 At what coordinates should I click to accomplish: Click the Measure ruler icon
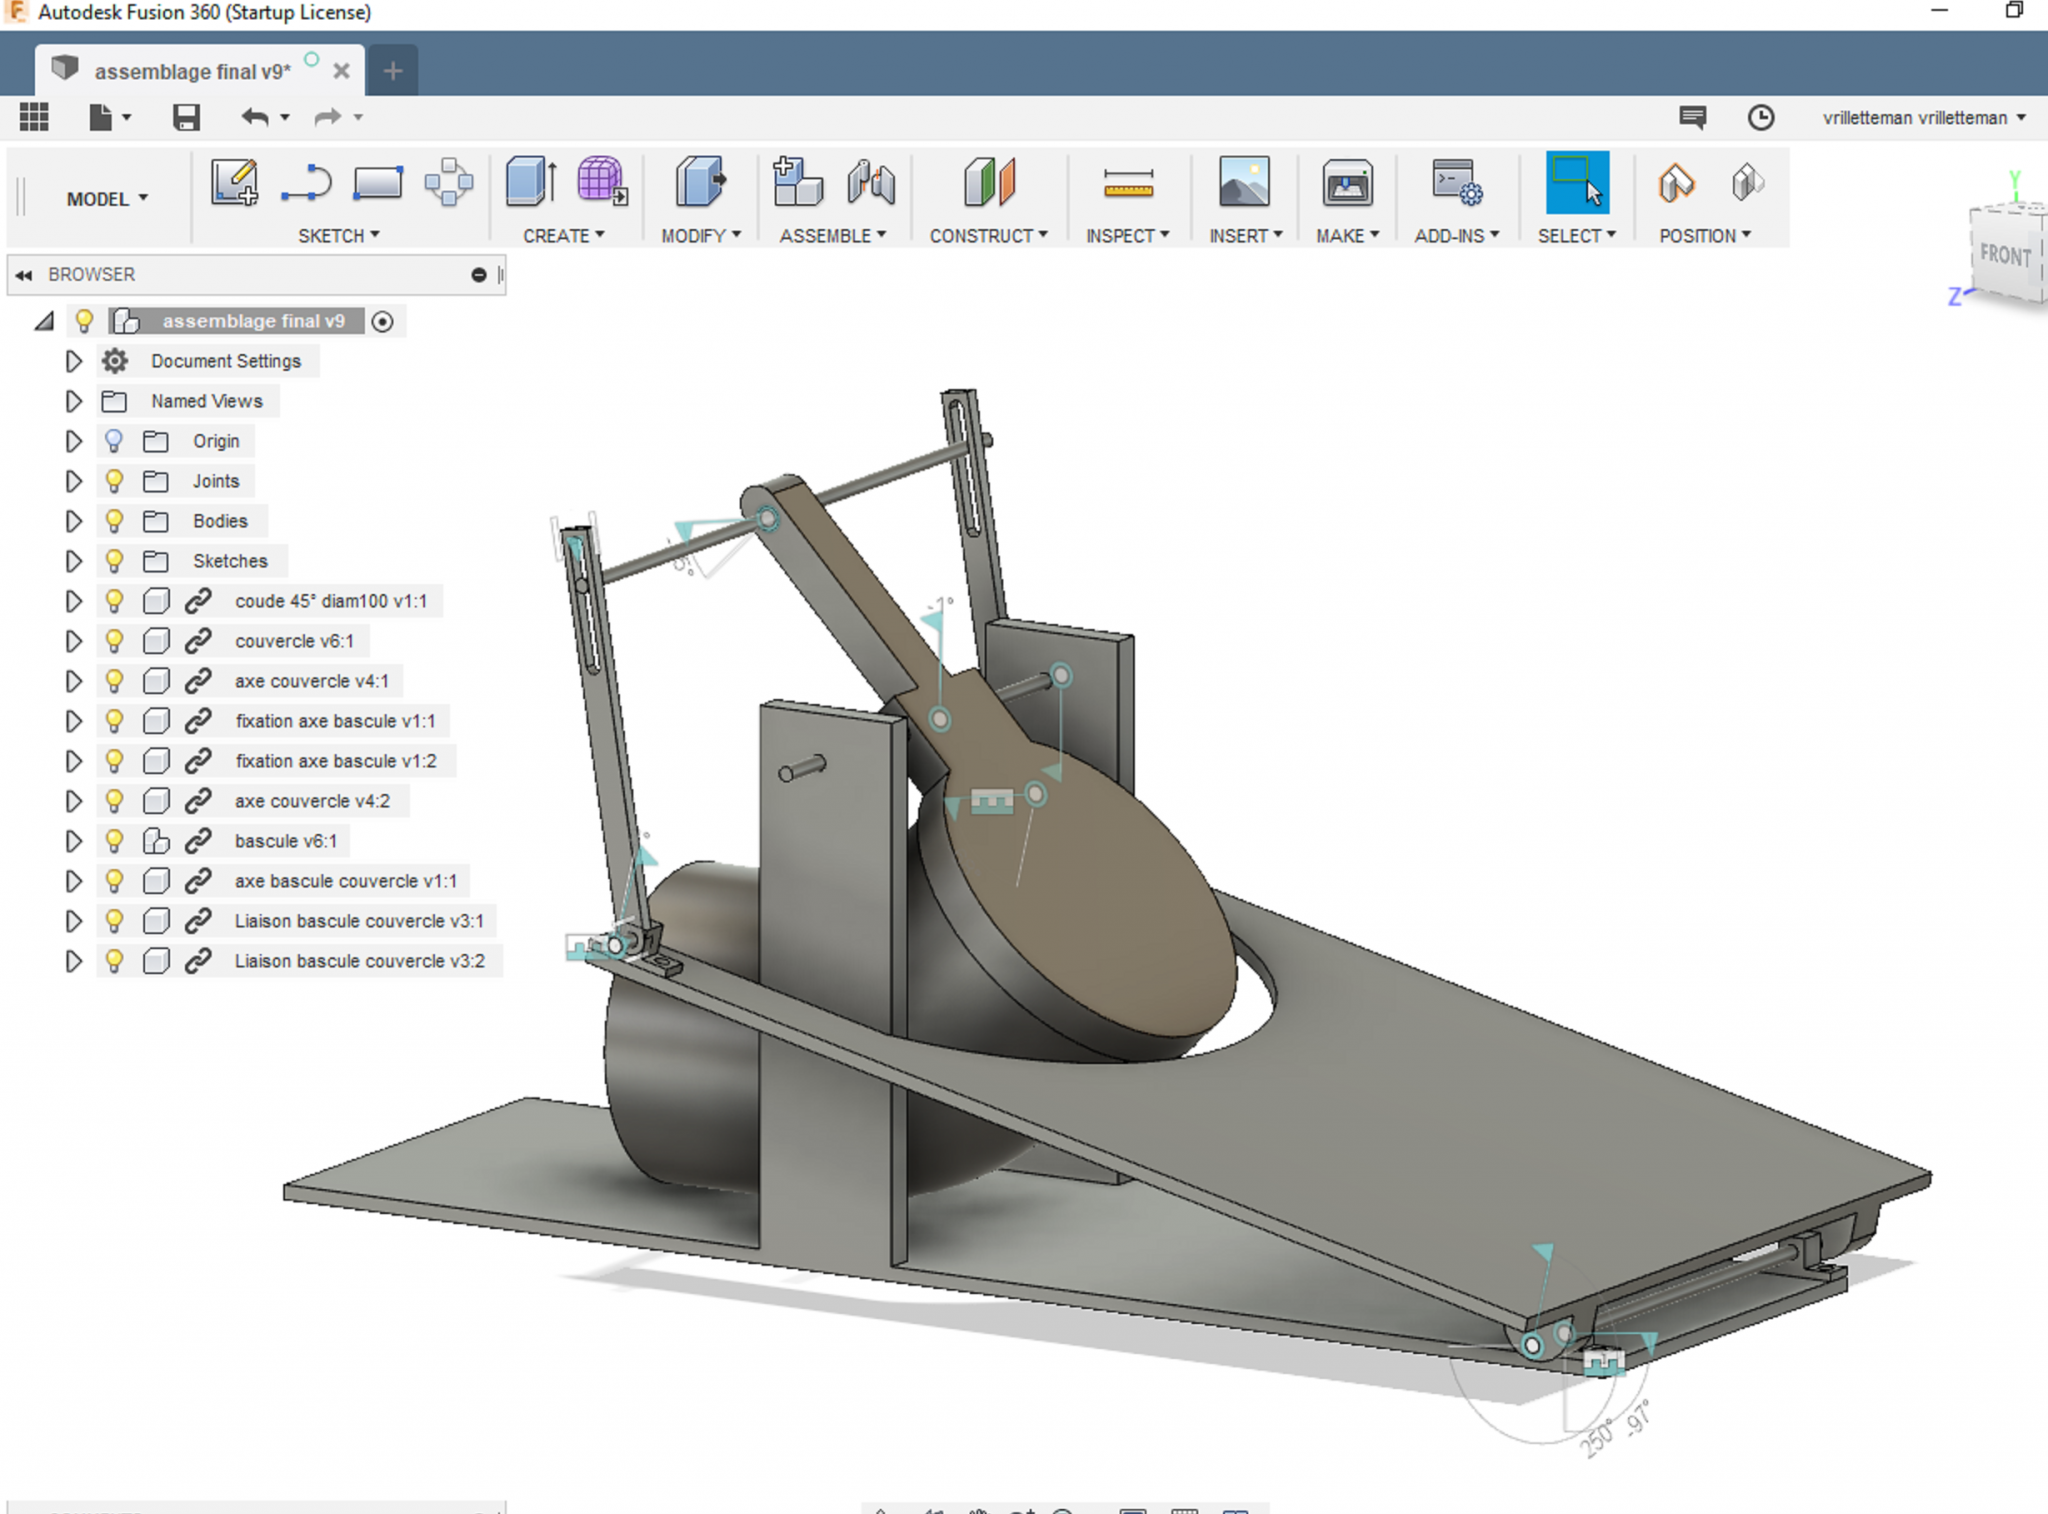pyautogui.click(x=1128, y=183)
